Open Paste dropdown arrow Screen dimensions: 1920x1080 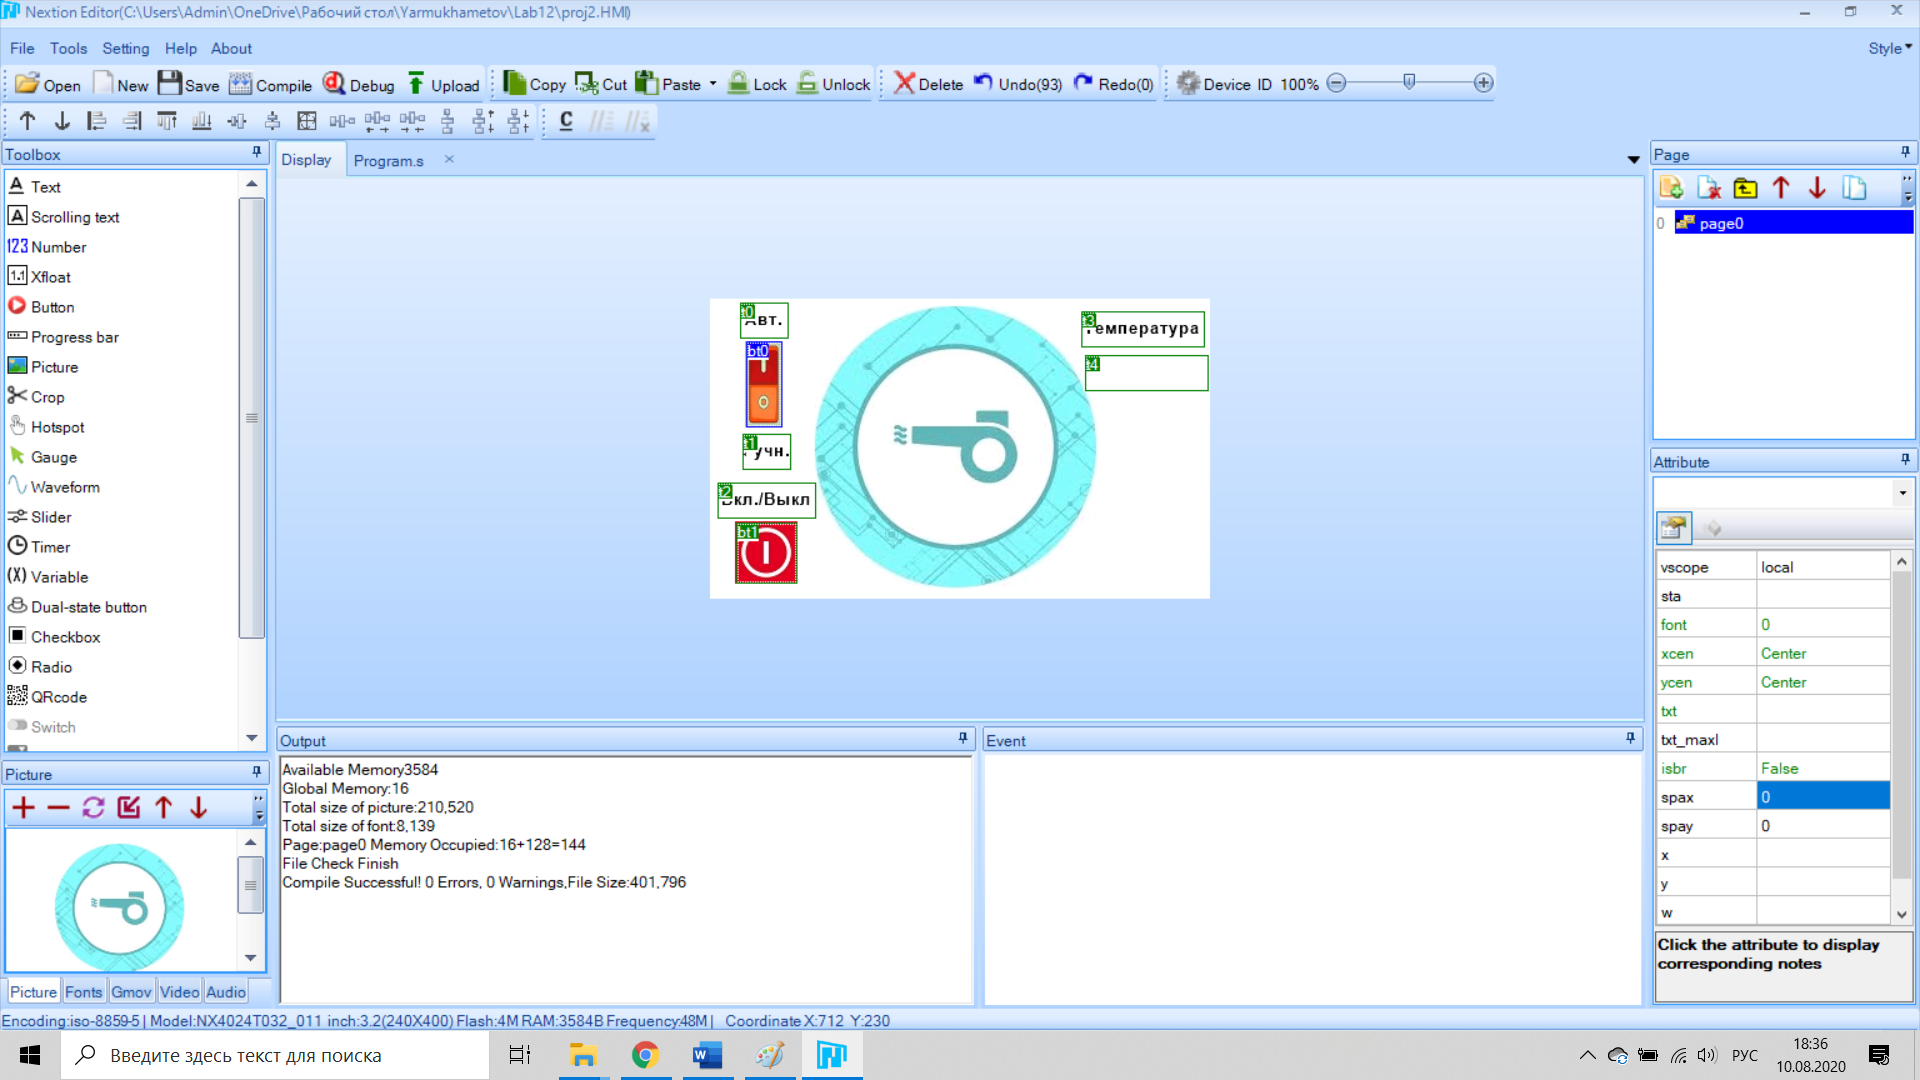click(x=713, y=84)
